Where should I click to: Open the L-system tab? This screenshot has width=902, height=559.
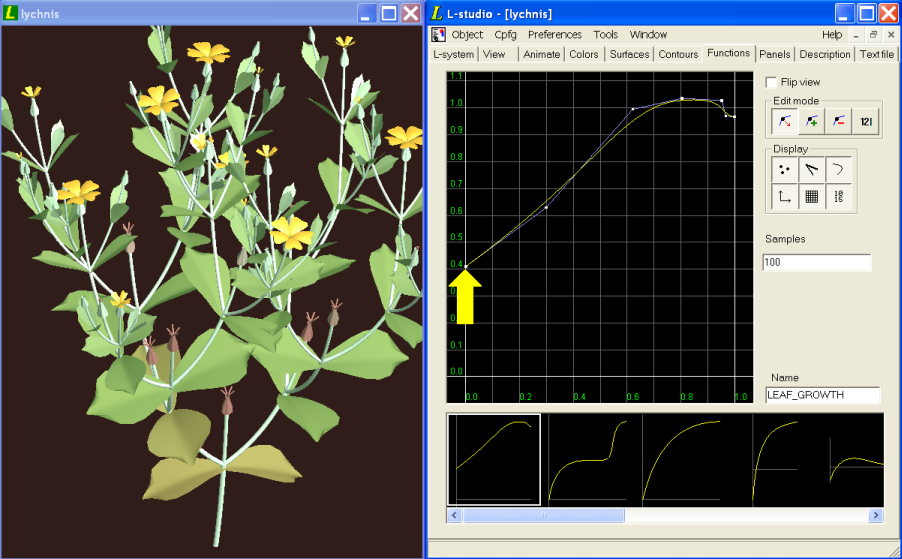tap(454, 54)
